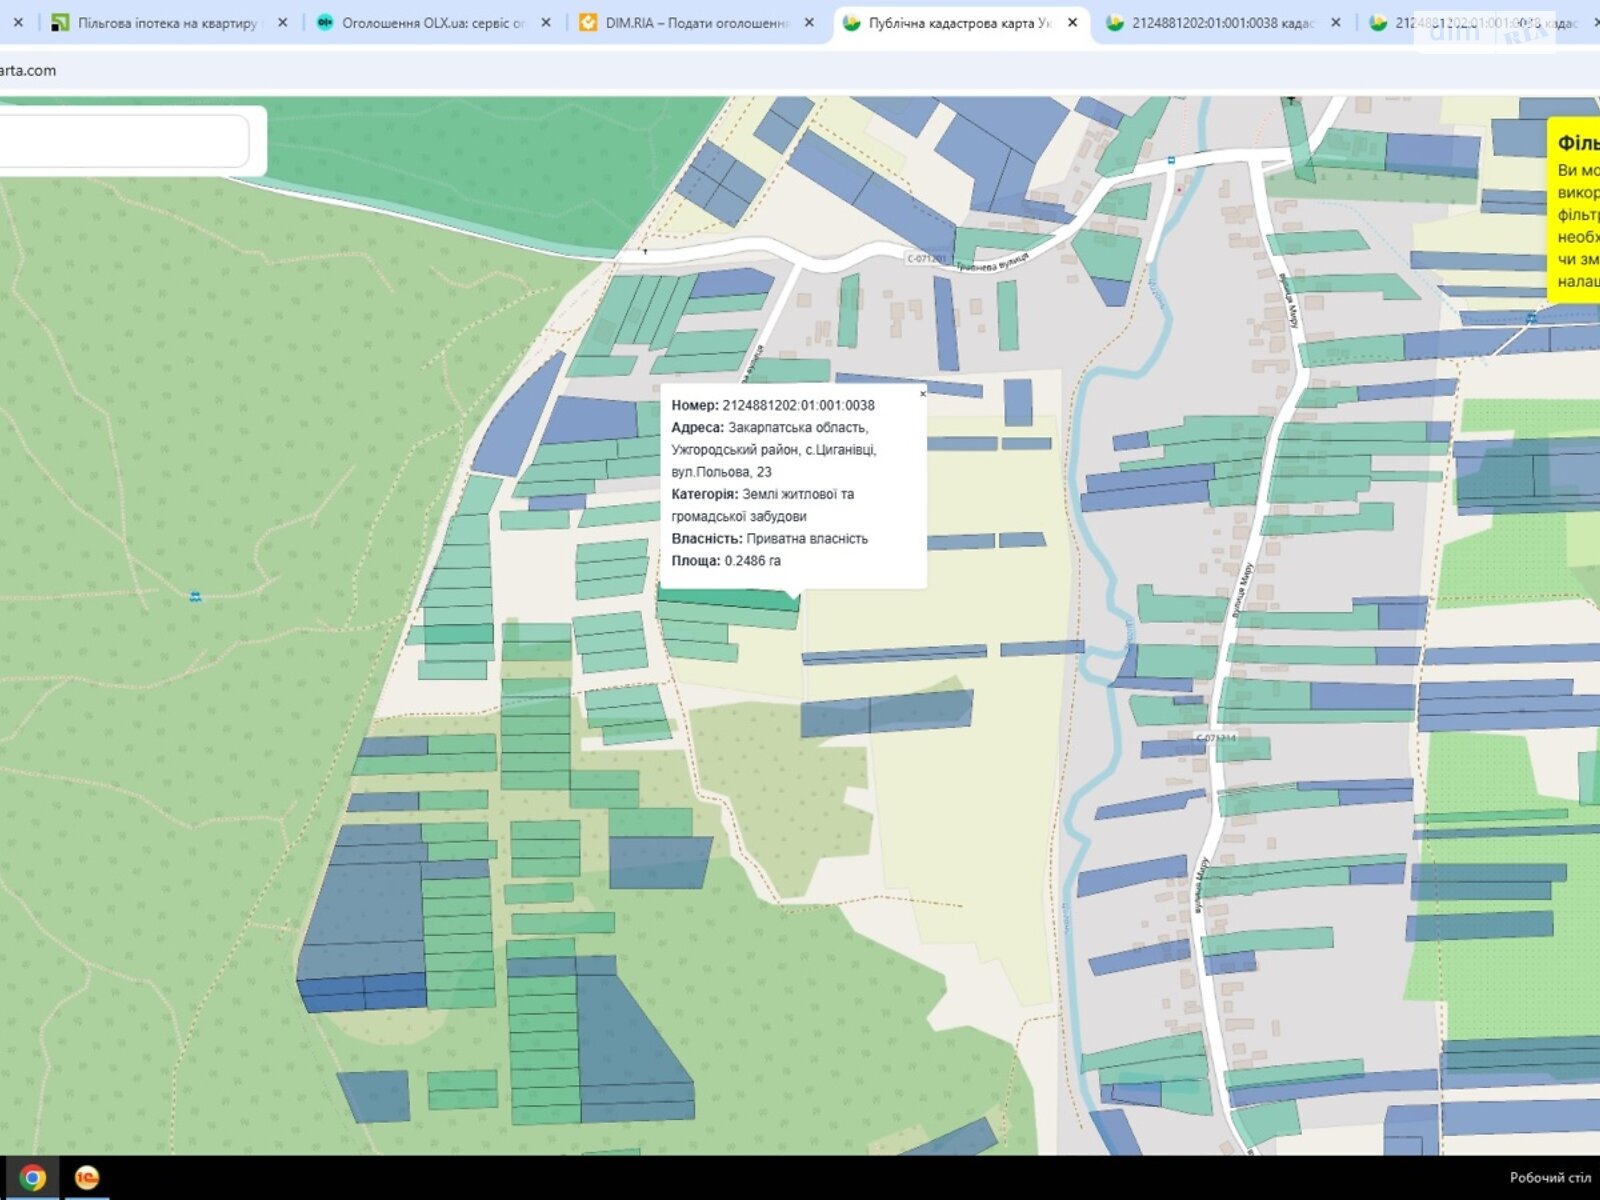
Task: Click the С-071201 road label
Action: coord(926,258)
